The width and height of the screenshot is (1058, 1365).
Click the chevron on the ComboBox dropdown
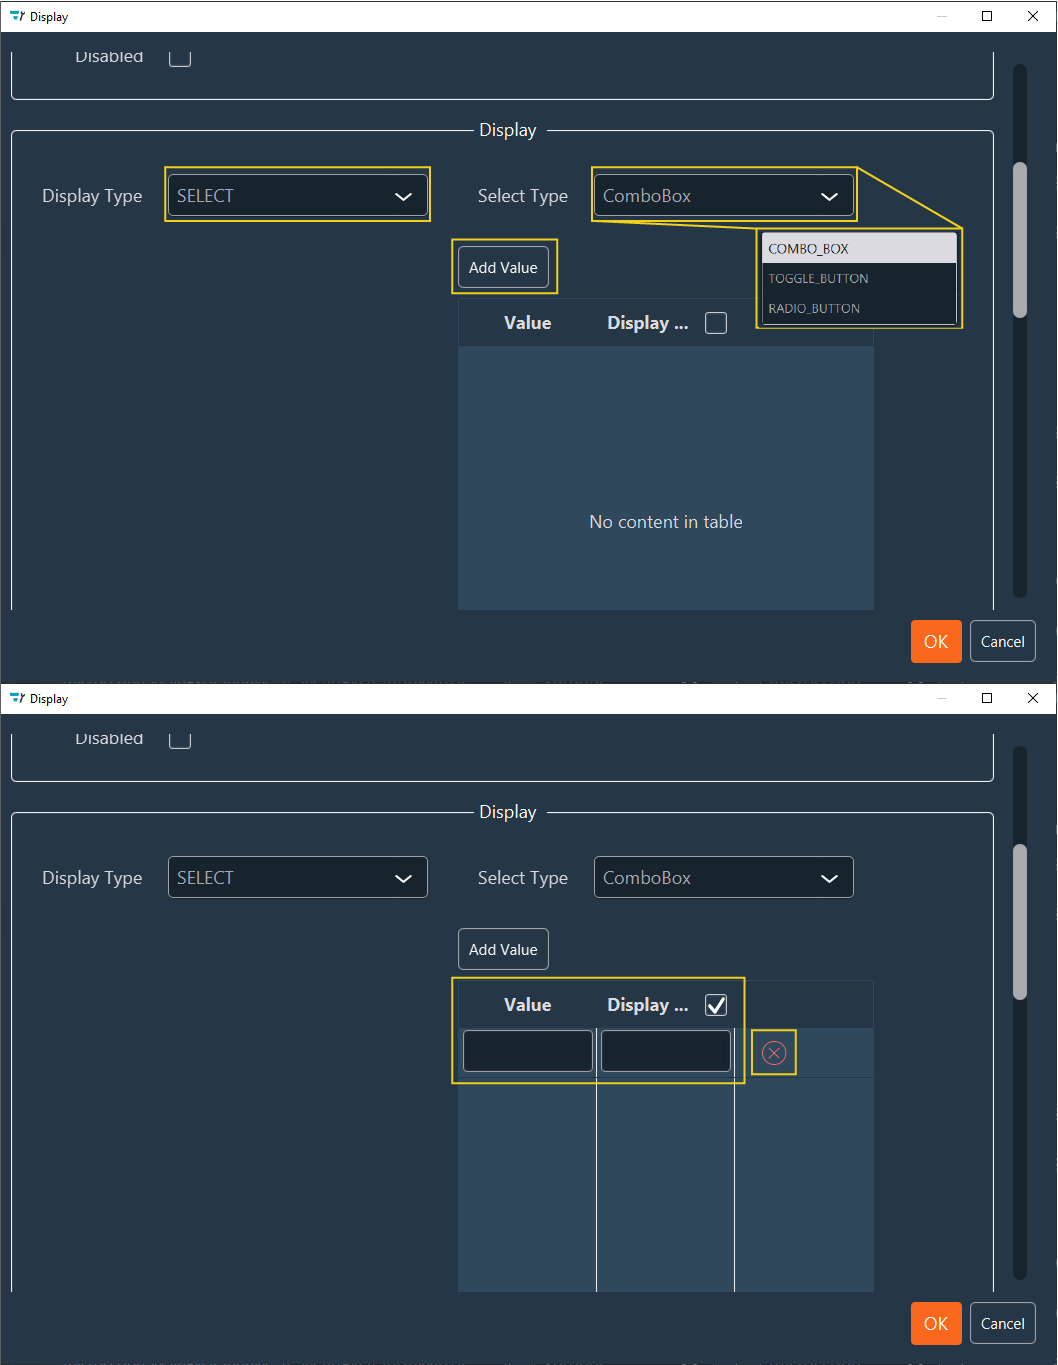[829, 196]
